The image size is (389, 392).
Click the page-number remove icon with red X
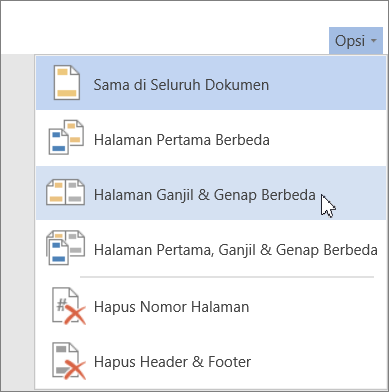68,306
